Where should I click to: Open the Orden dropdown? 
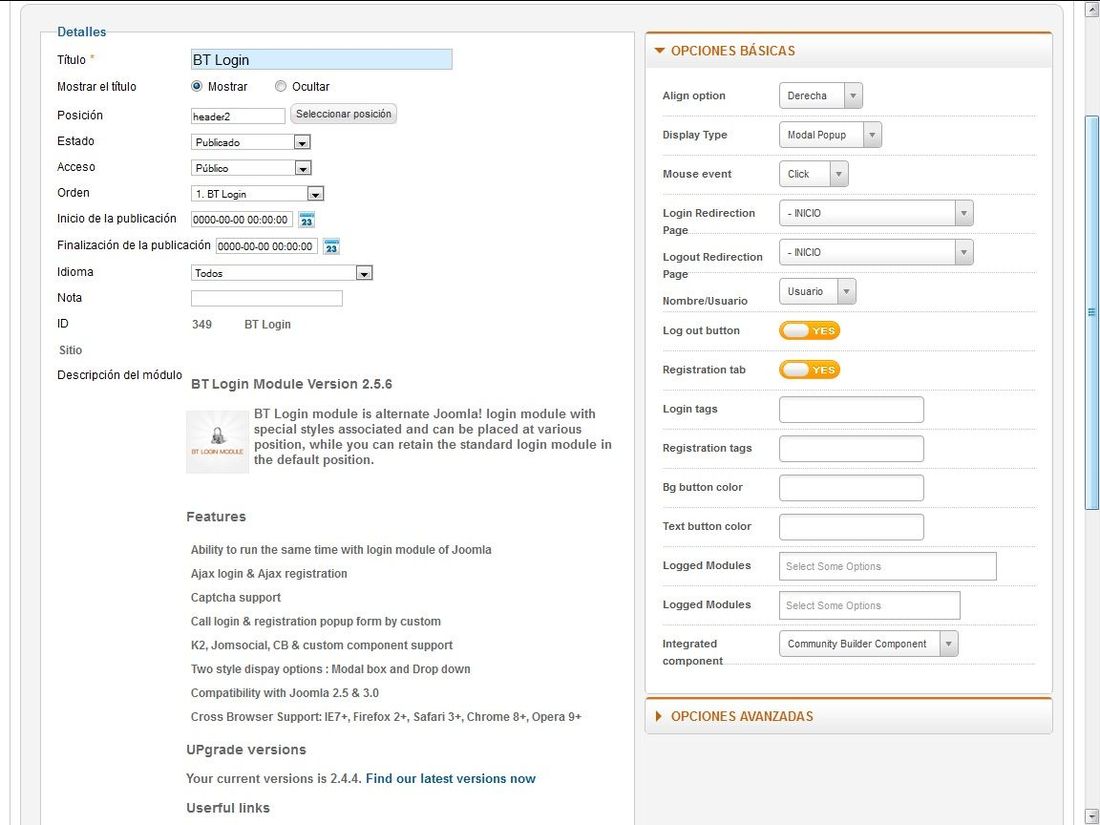pos(257,194)
